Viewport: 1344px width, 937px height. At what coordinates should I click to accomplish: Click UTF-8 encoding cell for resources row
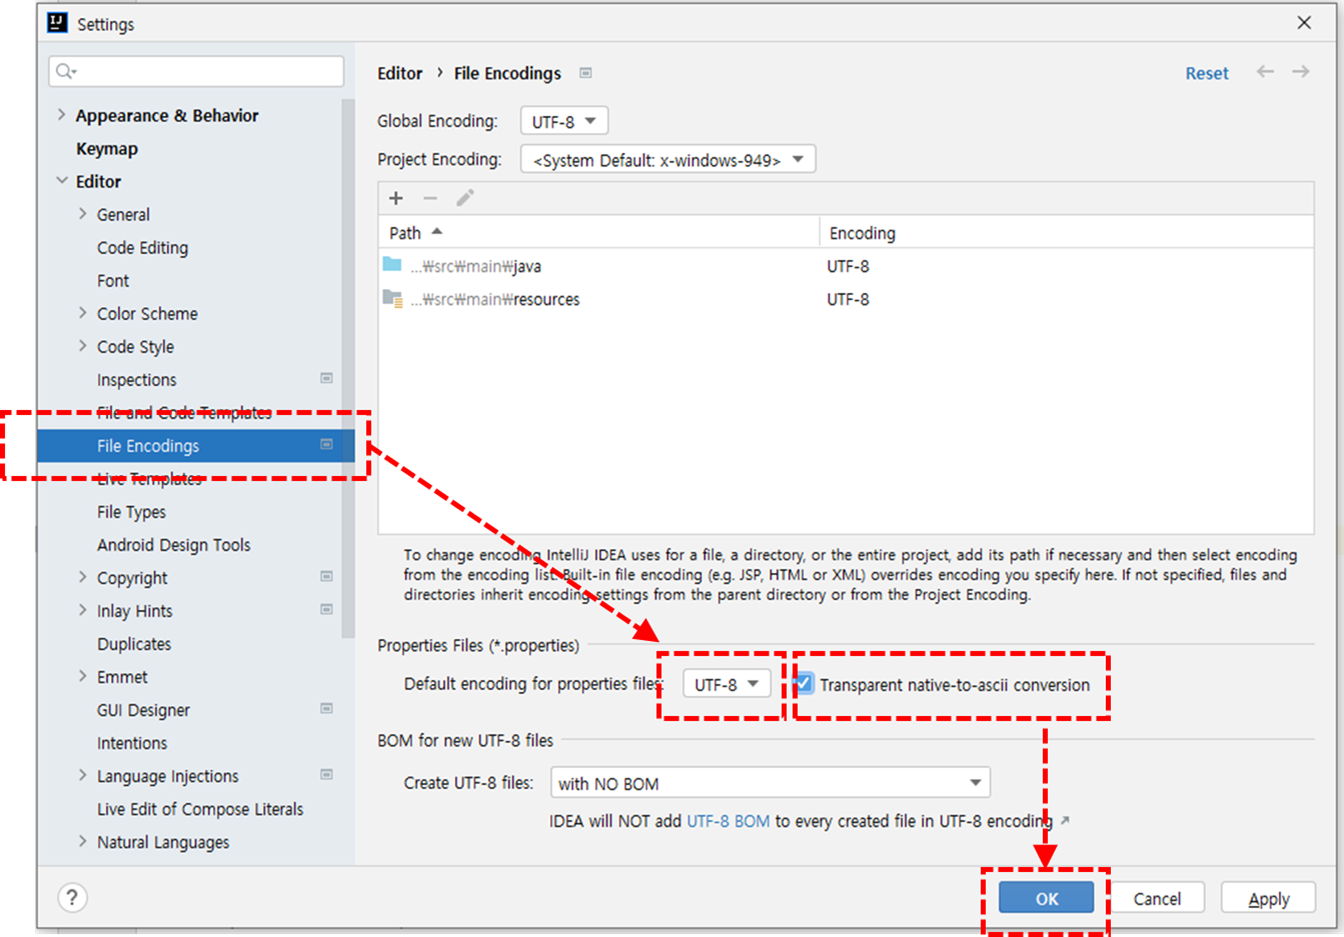click(848, 299)
